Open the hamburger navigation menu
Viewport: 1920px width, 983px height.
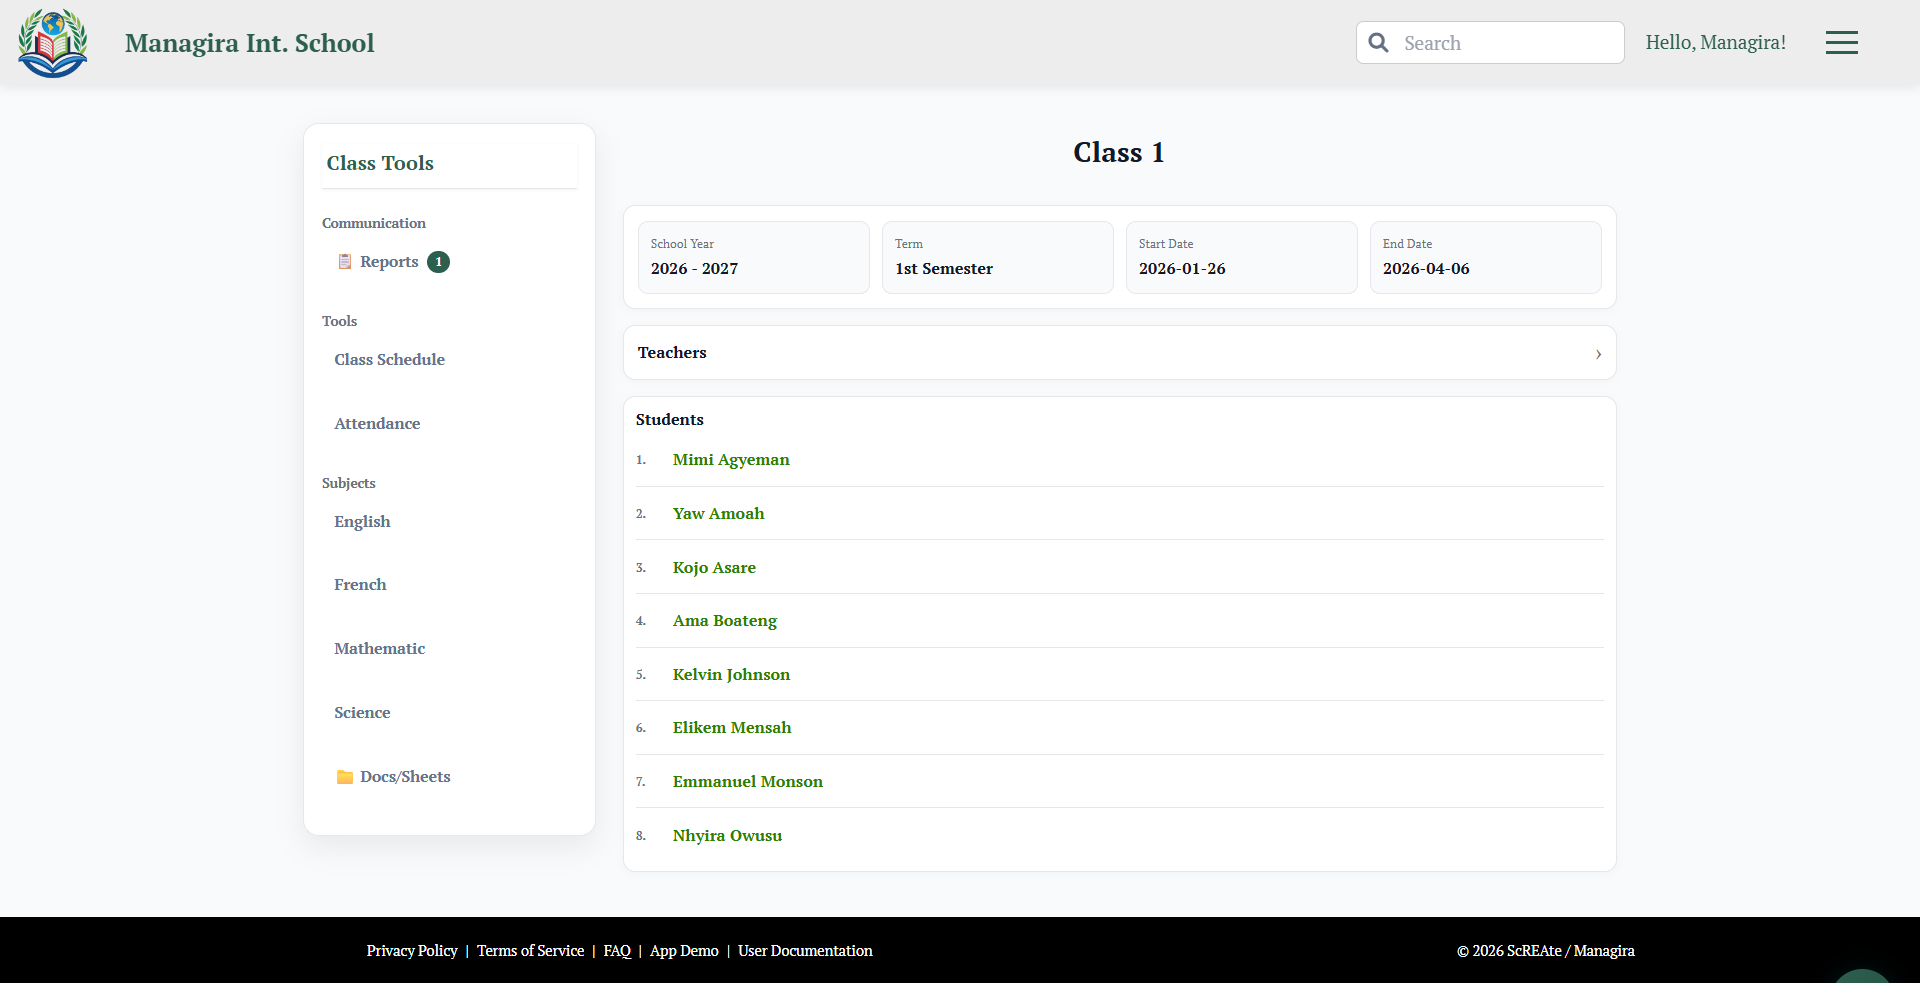pyautogui.click(x=1841, y=42)
